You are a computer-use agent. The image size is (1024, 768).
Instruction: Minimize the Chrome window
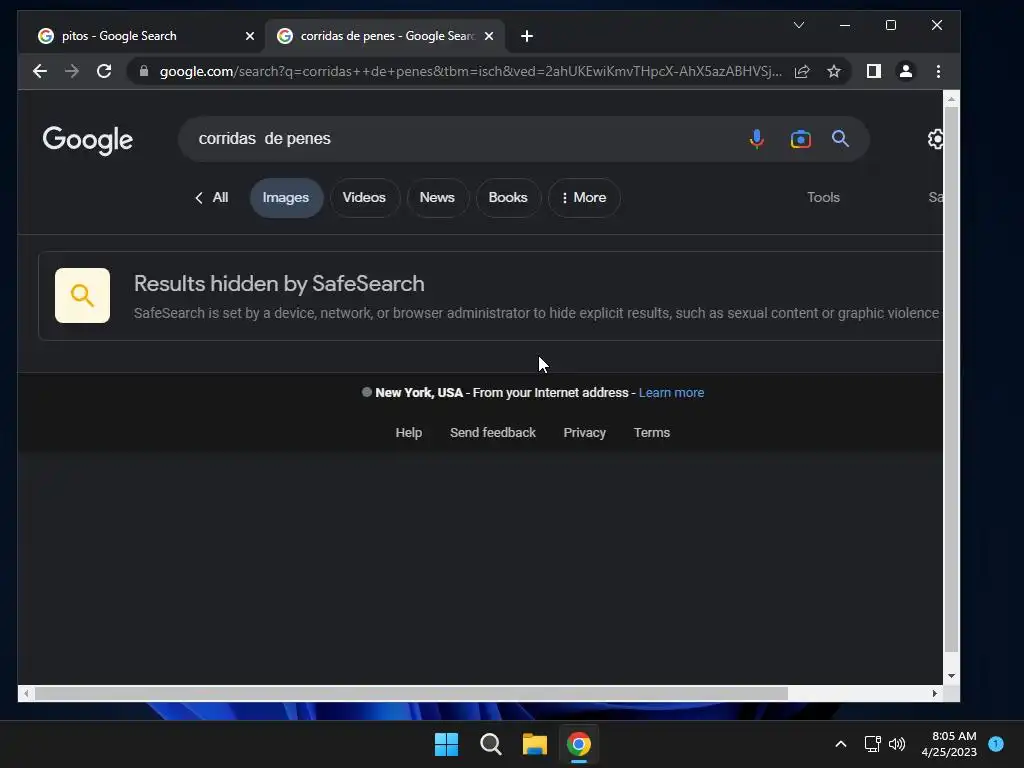pyautogui.click(x=844, y=25)
